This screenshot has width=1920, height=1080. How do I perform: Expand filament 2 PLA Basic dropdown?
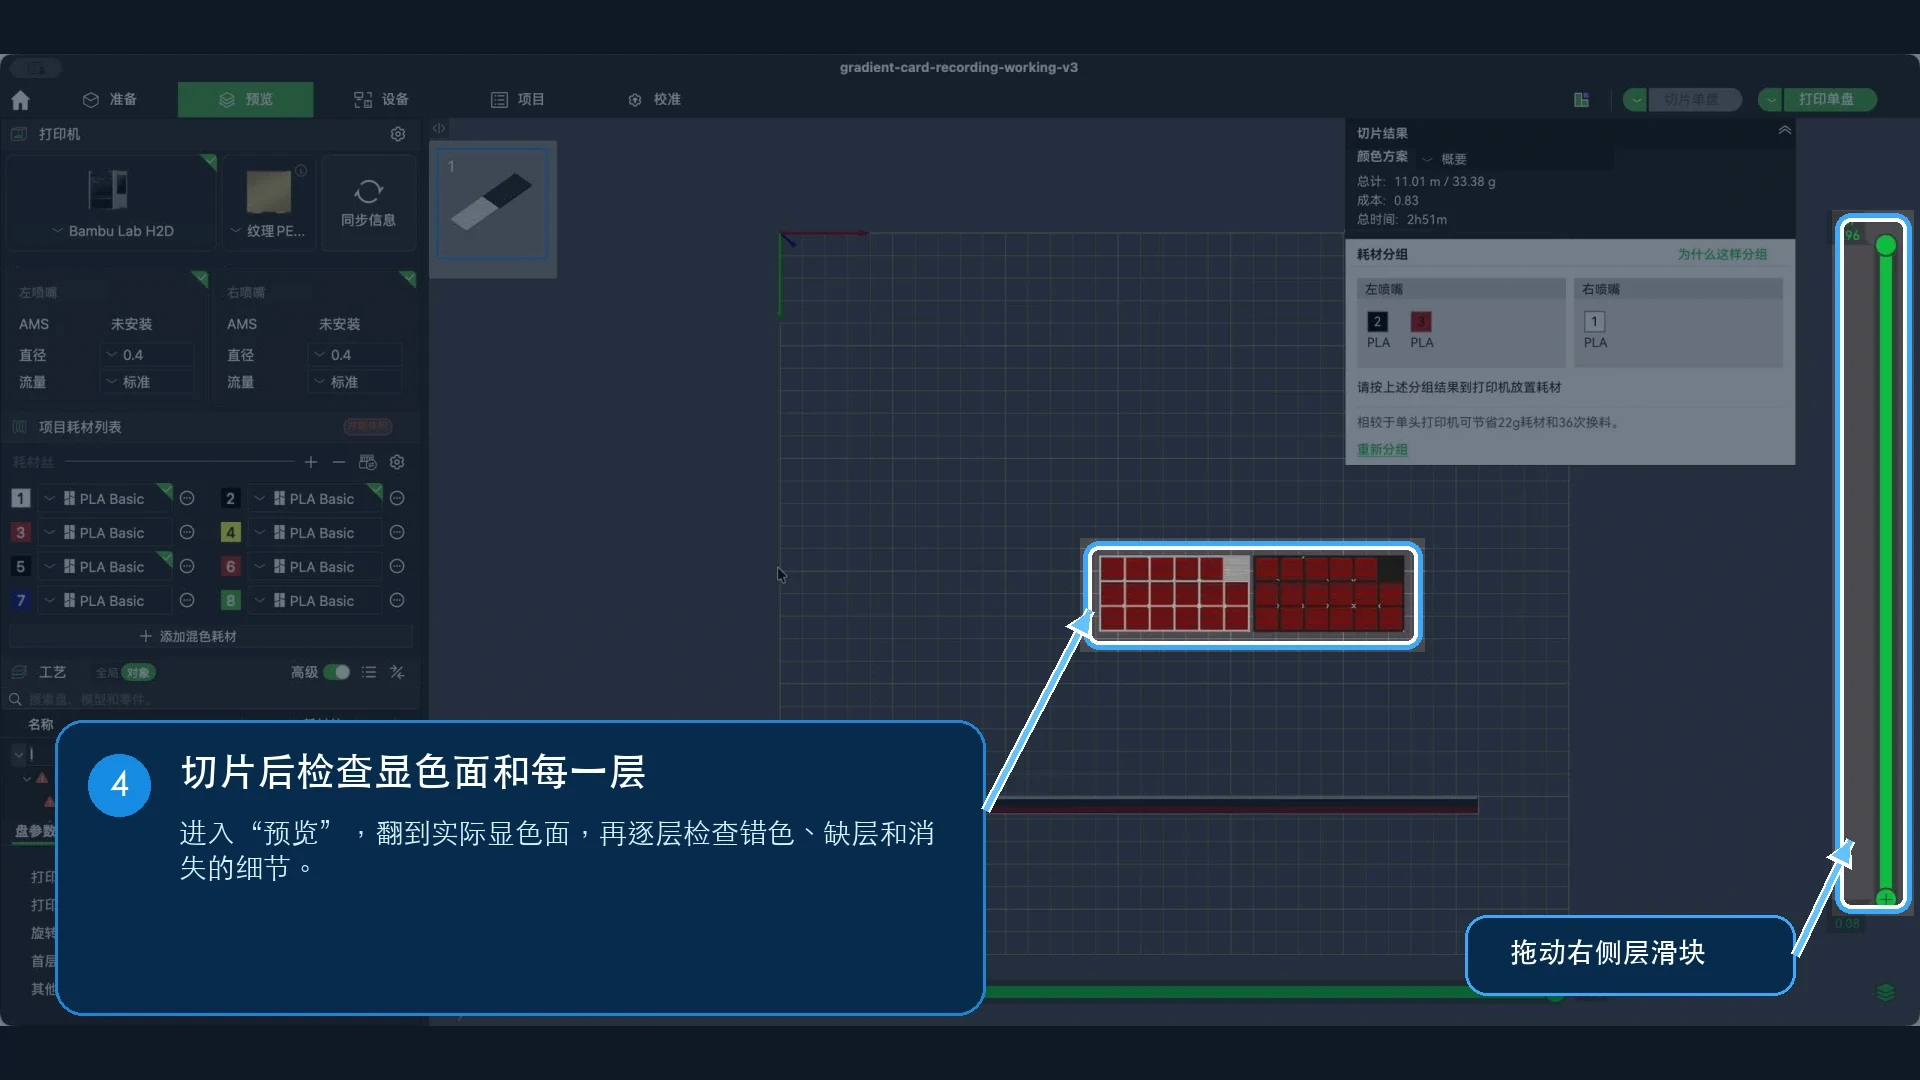pyautogui.click(x=260, y=498)
